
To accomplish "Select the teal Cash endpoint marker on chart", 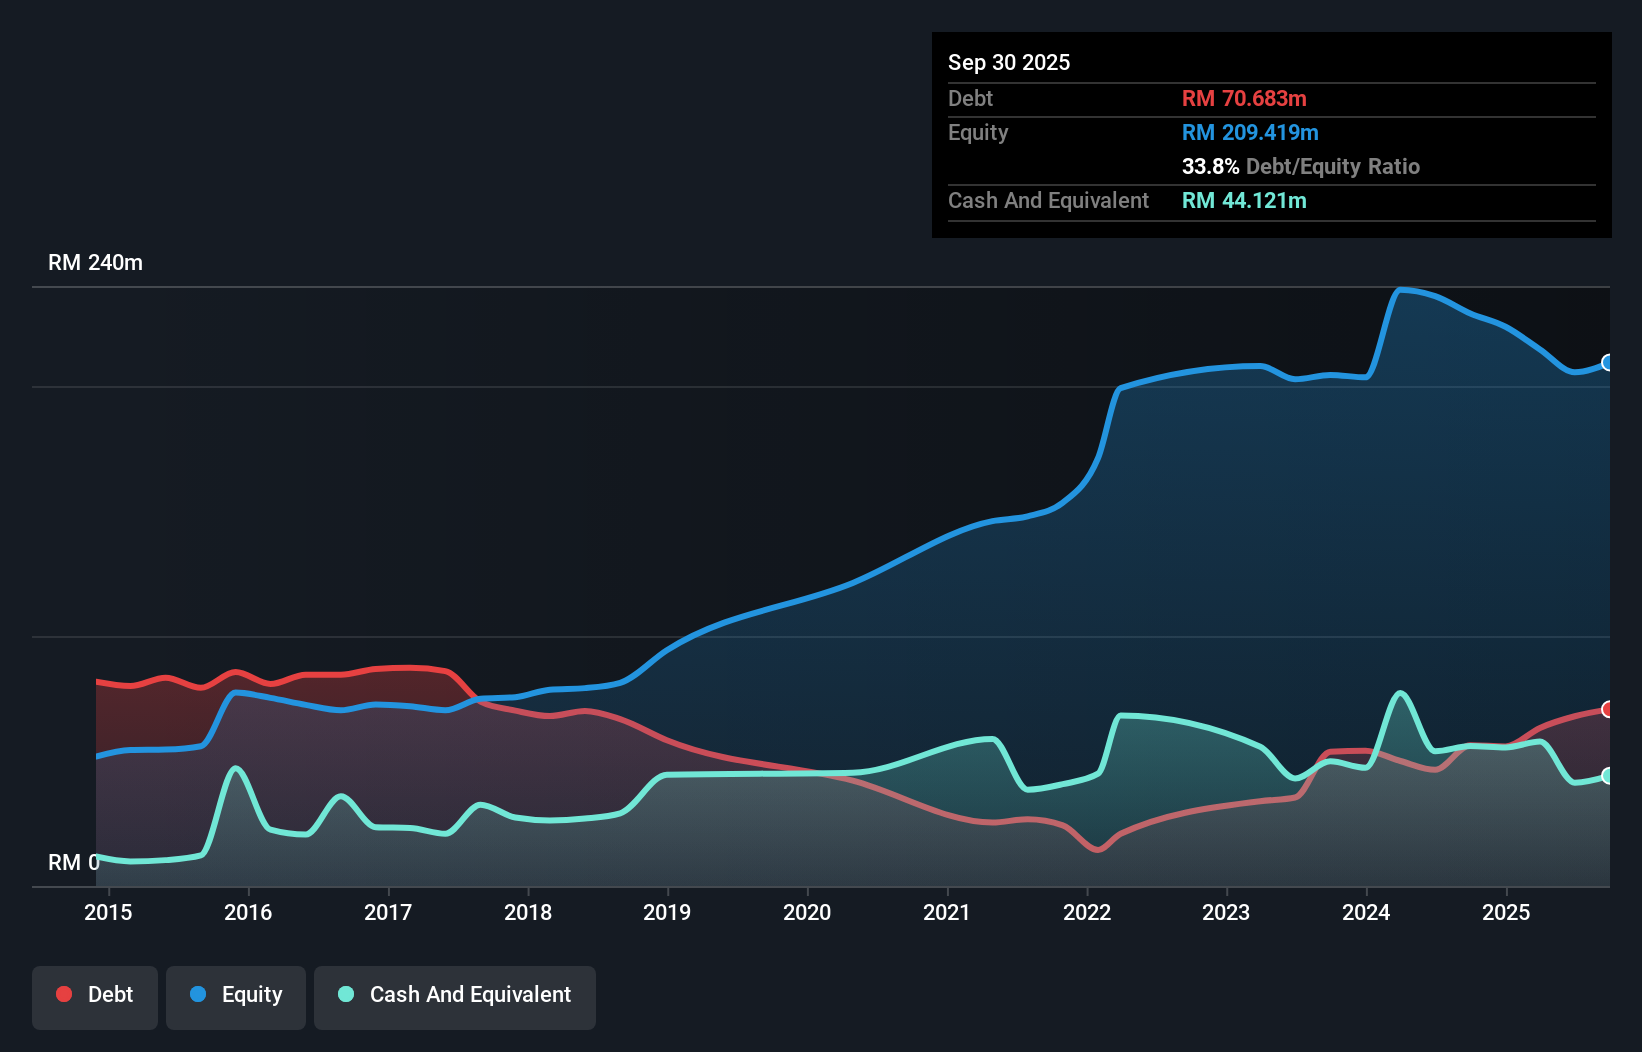I will point(1607,775).
